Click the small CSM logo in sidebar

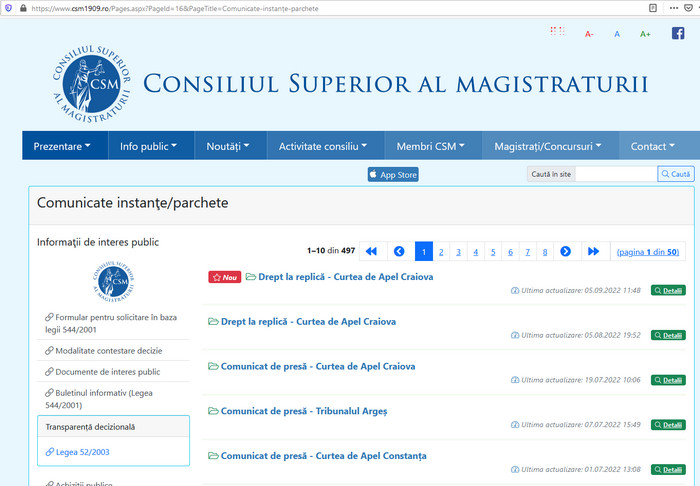[x=113, y=282]
